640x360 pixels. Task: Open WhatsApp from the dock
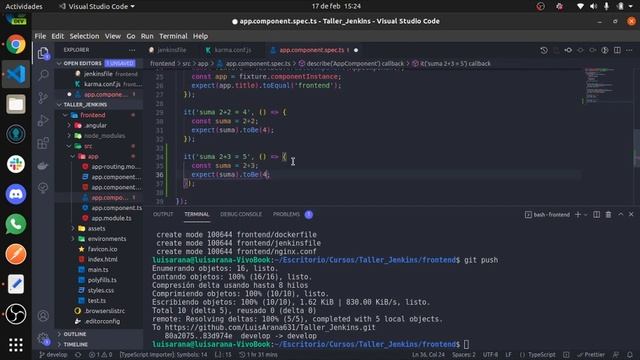tap(16, 224)
